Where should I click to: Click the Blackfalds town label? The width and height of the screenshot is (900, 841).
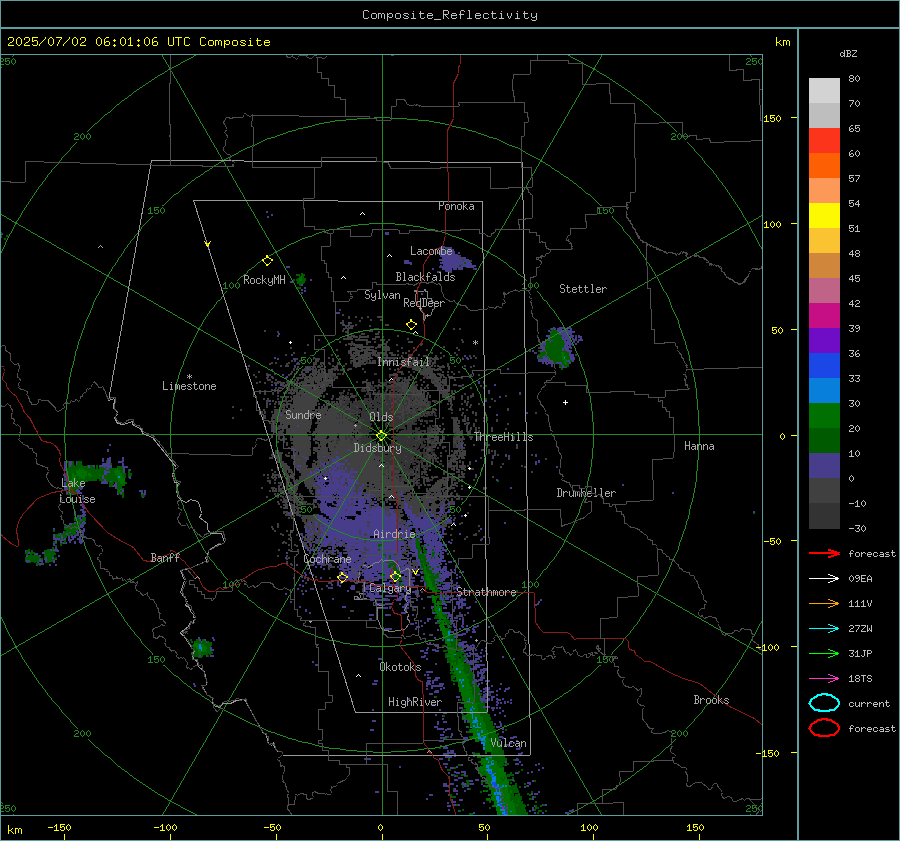(425, 277)
